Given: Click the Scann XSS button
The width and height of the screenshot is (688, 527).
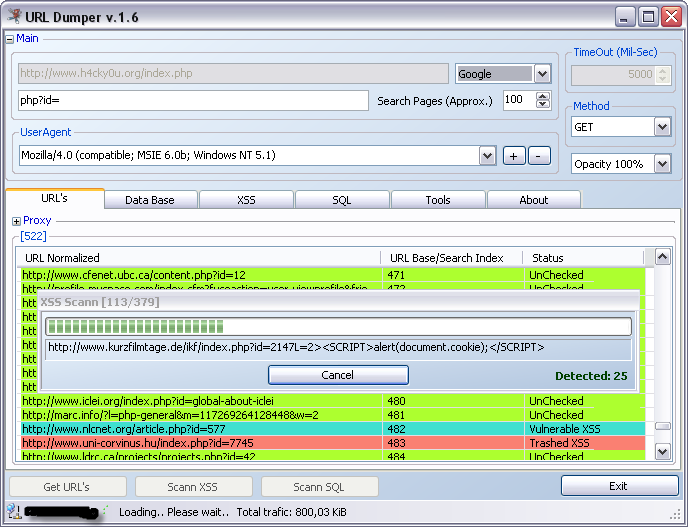Looking at the screenshot, I should point(194,487).
